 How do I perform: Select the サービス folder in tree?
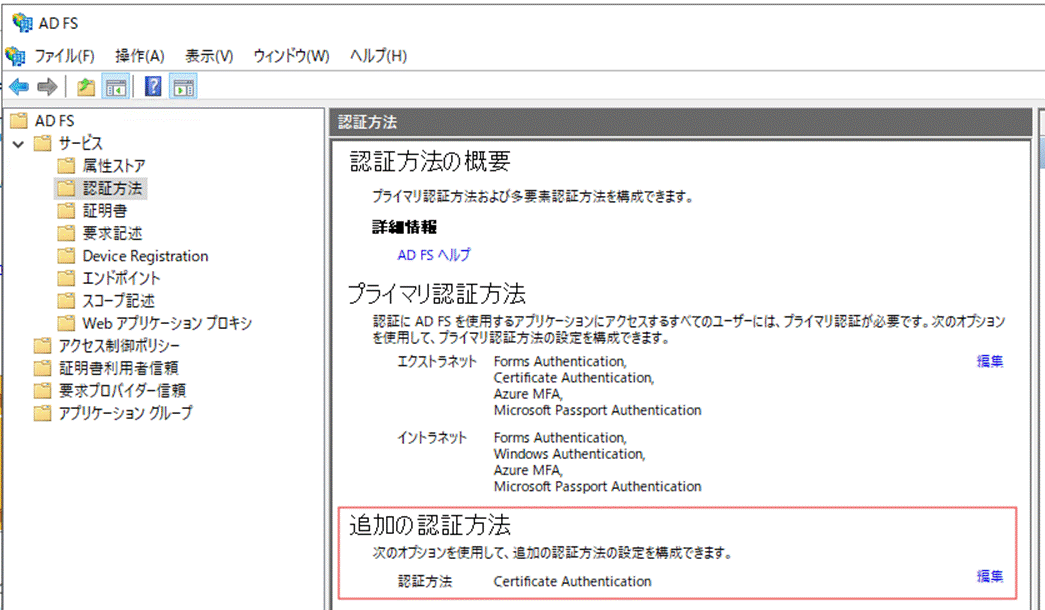(x=81, y=143)
